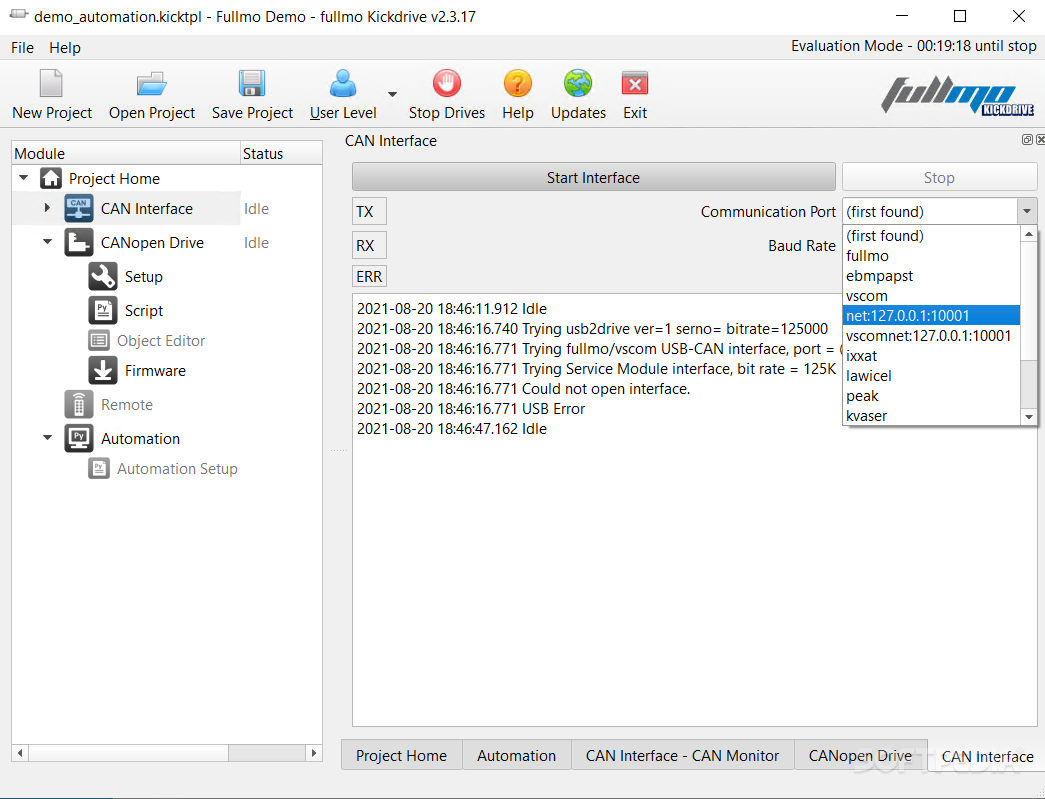Click the module tree scroll-right arrow

(x=314, y=753)
